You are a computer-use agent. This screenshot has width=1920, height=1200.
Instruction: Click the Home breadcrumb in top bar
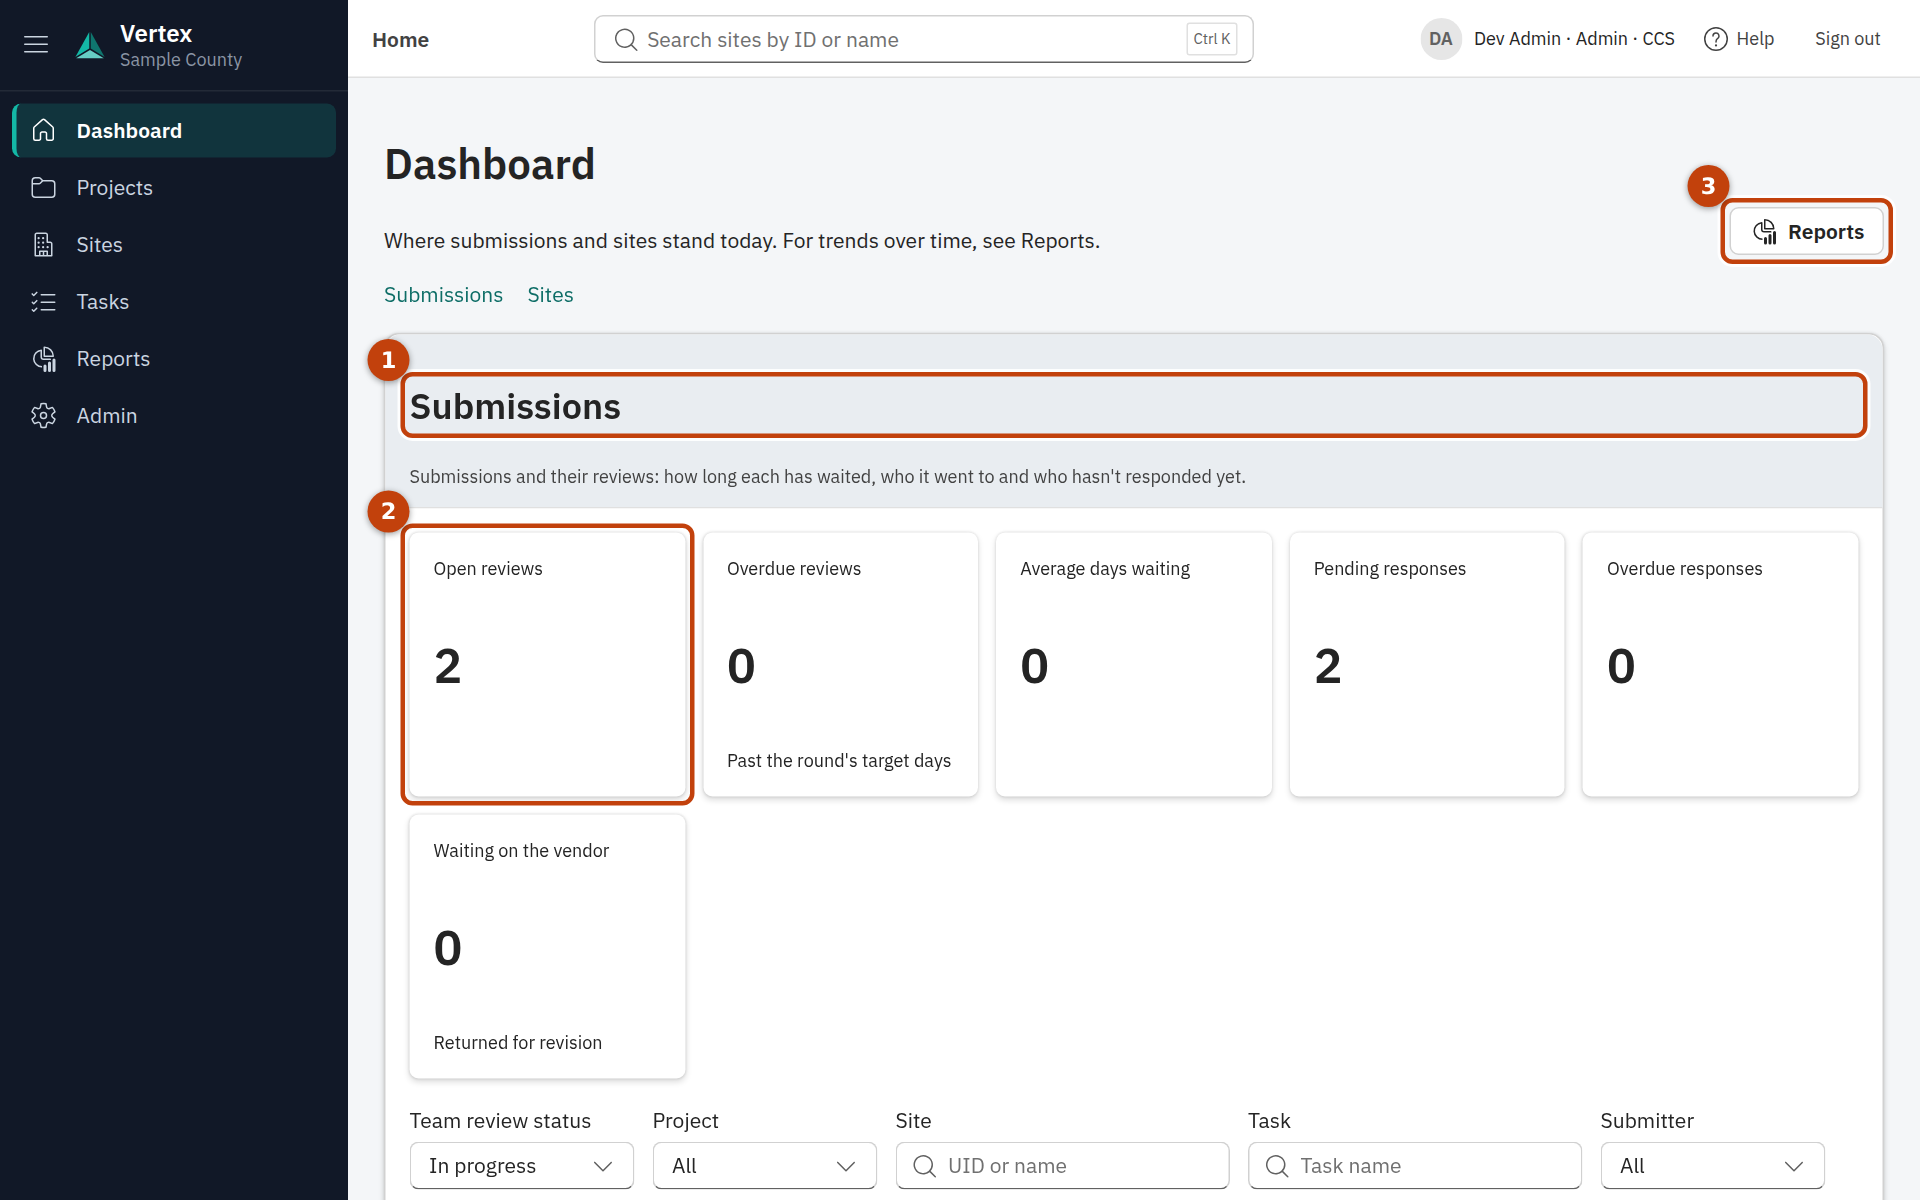(400, 40)
